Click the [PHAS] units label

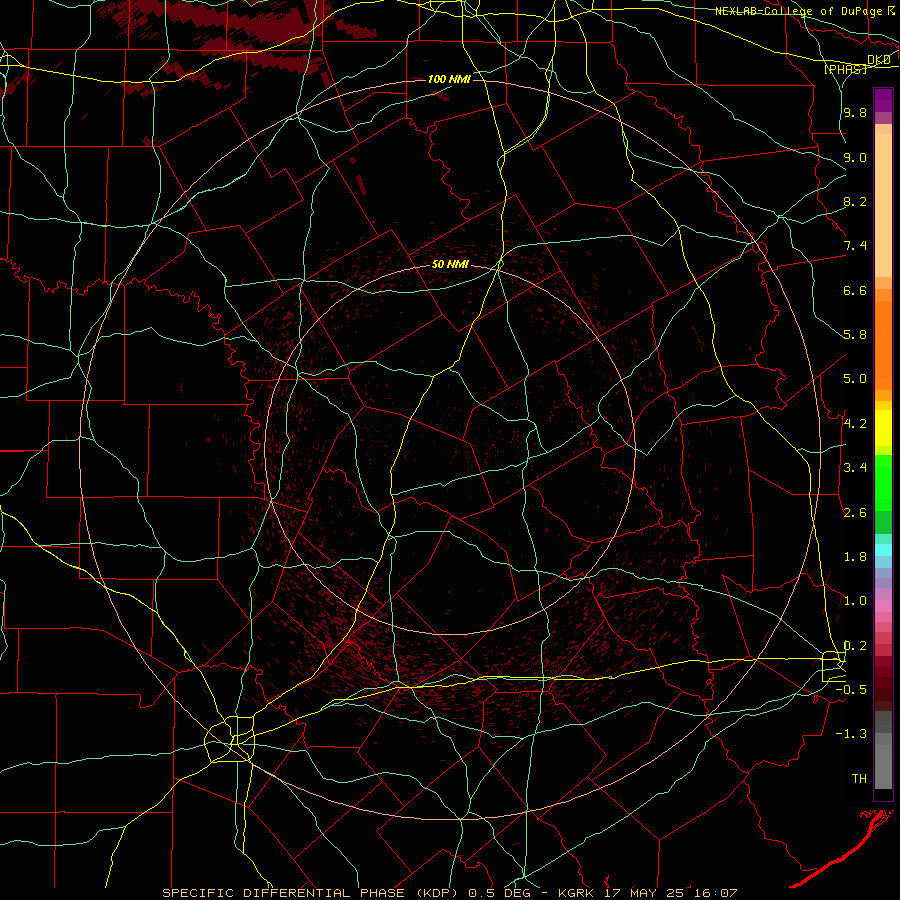(846, 69)
